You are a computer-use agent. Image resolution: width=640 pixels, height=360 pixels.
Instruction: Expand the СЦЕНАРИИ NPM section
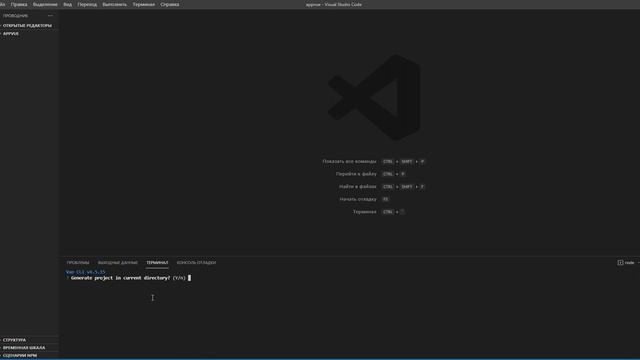coord(20,356)
